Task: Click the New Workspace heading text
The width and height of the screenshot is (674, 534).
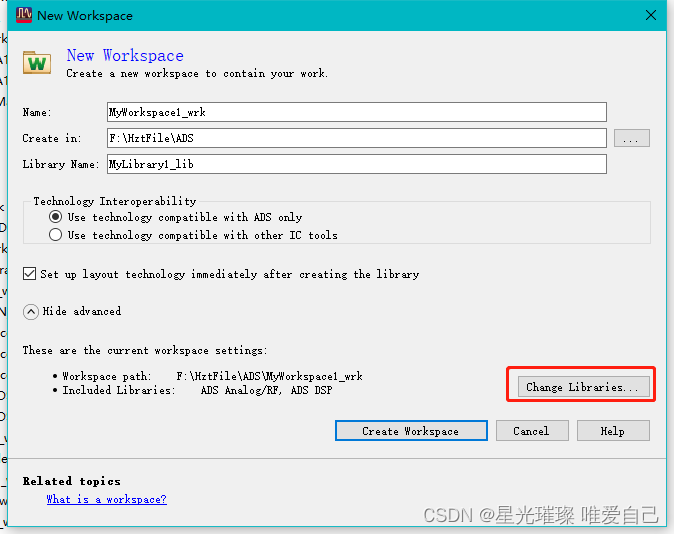Action: (125, 55)
